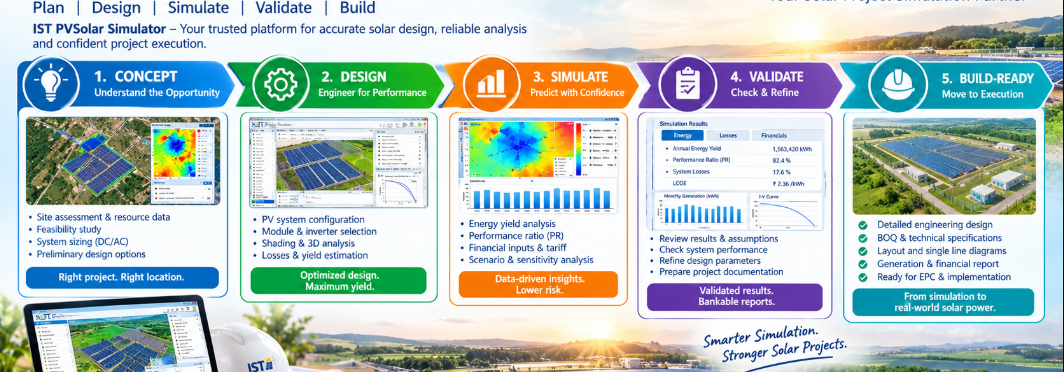Click the IST PVSolar Simulator heading text
The height and width of the screenshot is (372, 1064).
tap(99, 30)
